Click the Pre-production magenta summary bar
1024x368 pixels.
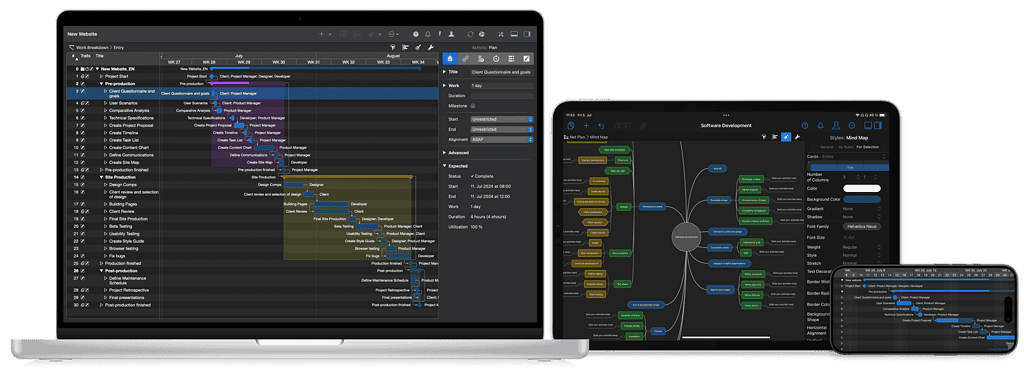229,83
